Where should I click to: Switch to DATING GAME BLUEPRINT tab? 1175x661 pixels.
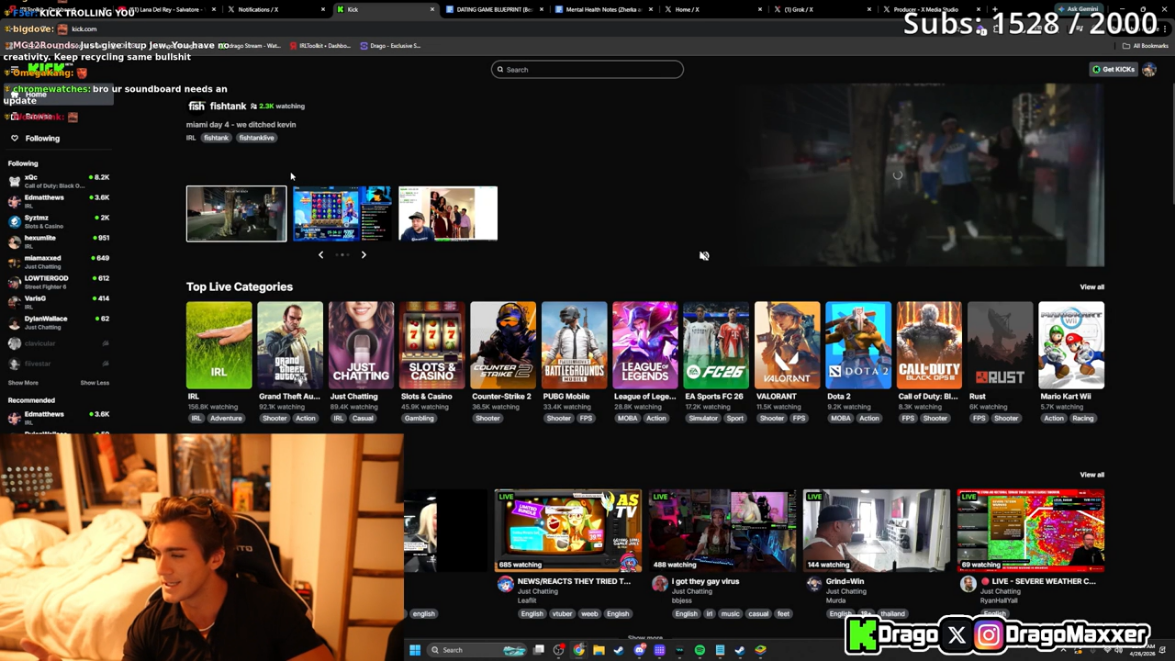[x=495, y=9]
